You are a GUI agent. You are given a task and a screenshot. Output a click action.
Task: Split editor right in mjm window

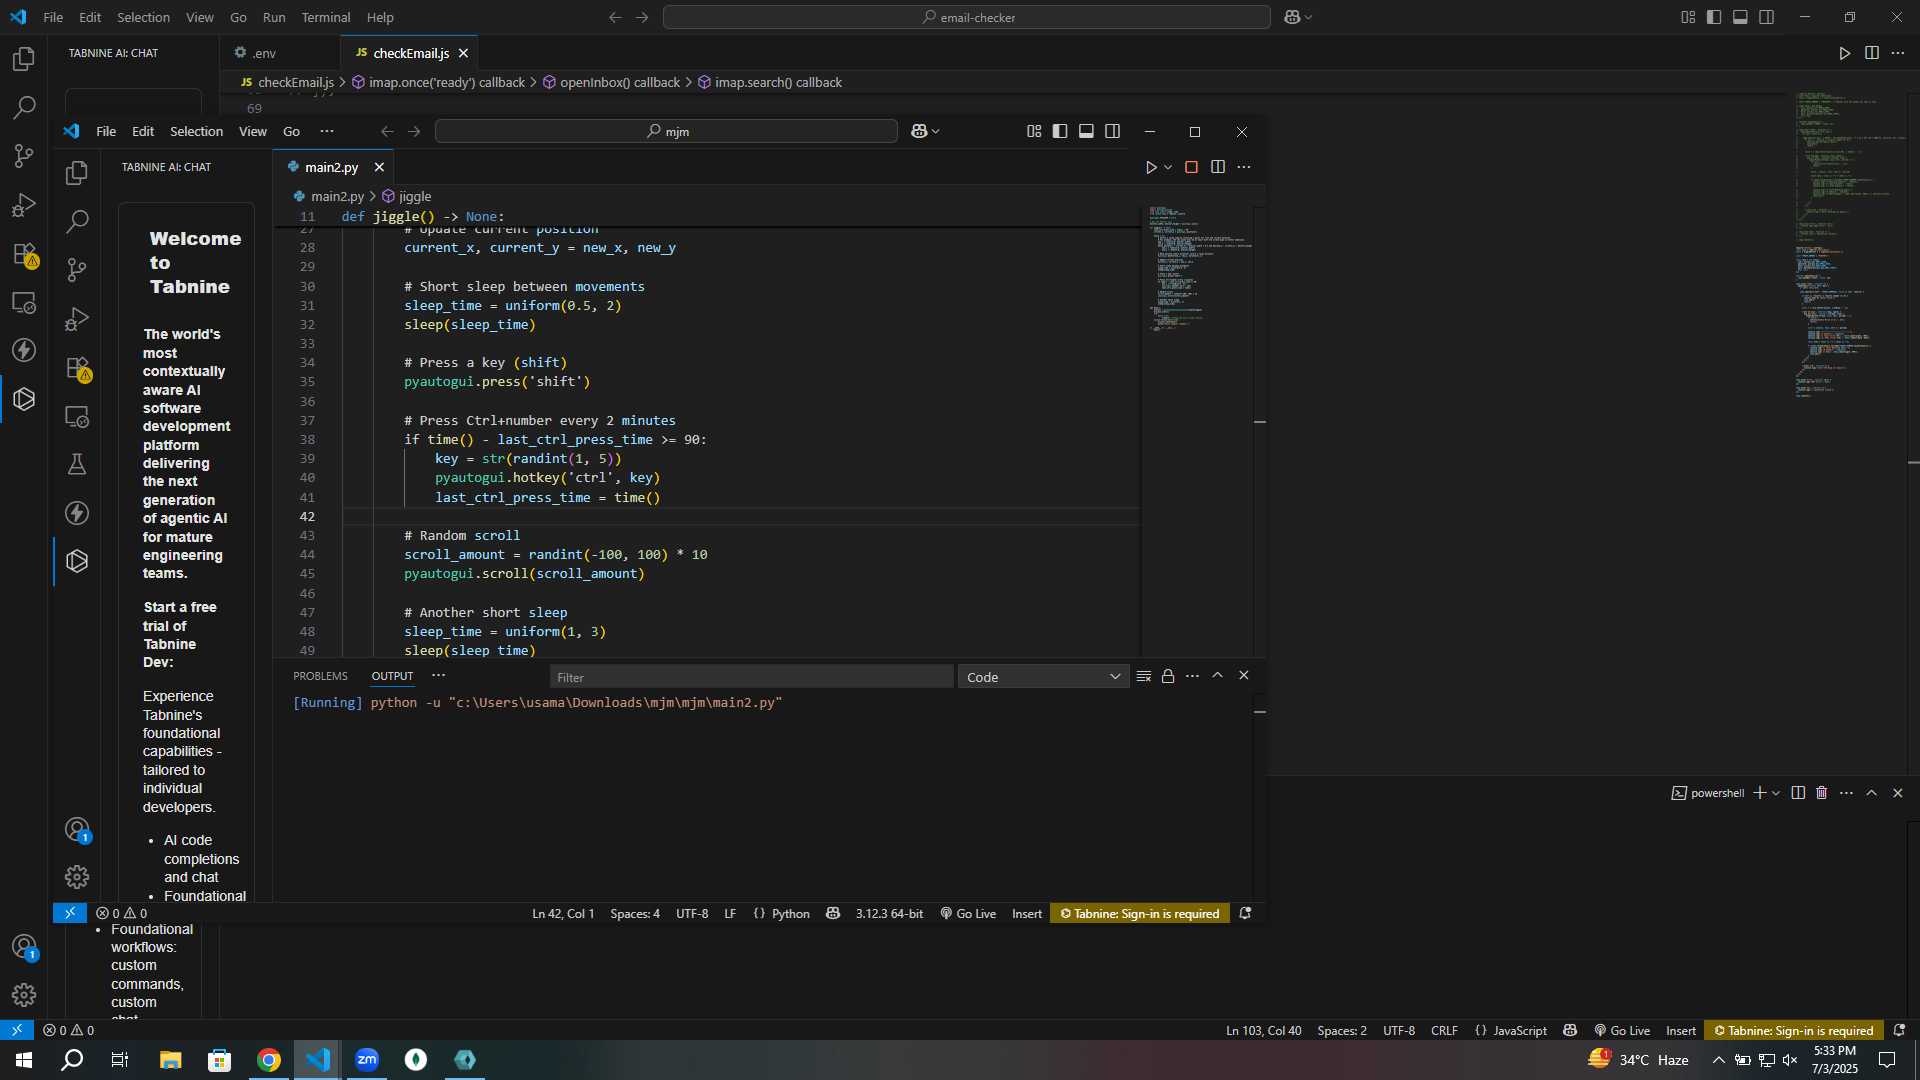1218,167
